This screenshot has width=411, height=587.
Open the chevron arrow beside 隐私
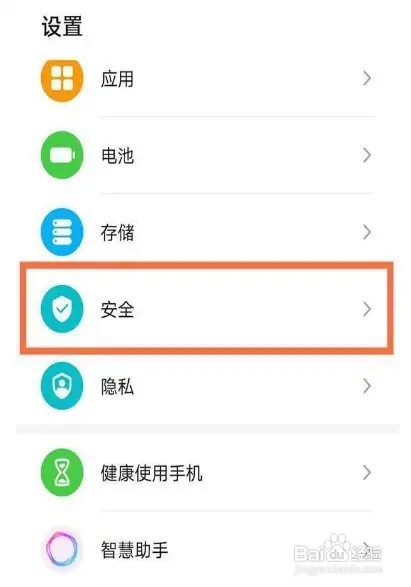[367, 386]
